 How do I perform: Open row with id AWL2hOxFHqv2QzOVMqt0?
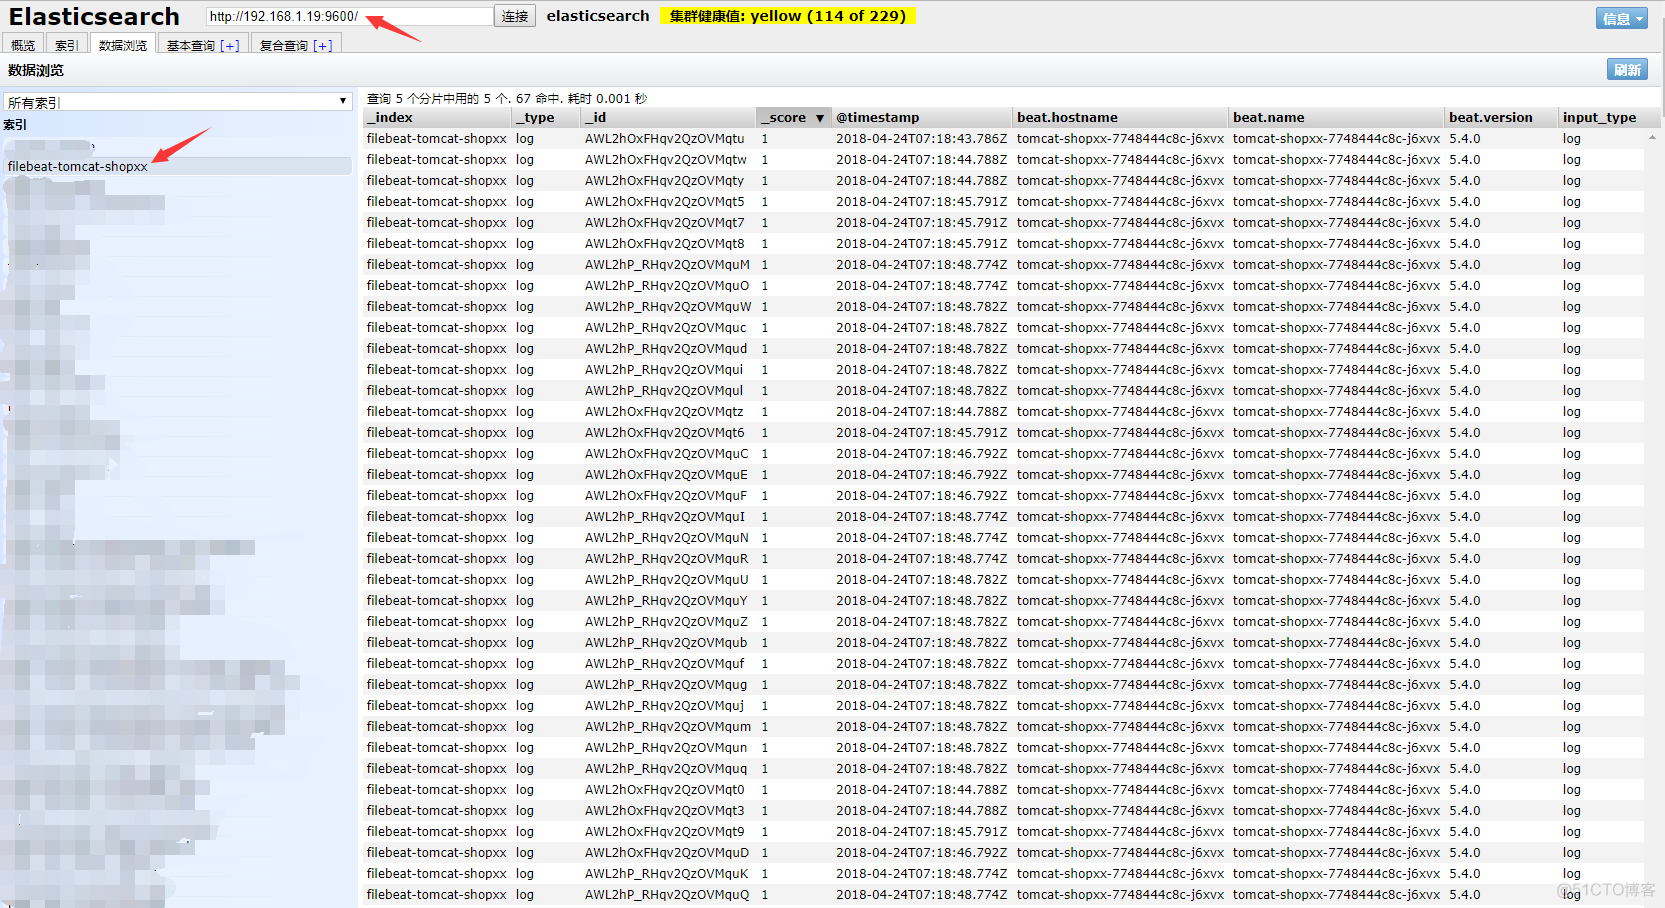[x=1004, y=790]
